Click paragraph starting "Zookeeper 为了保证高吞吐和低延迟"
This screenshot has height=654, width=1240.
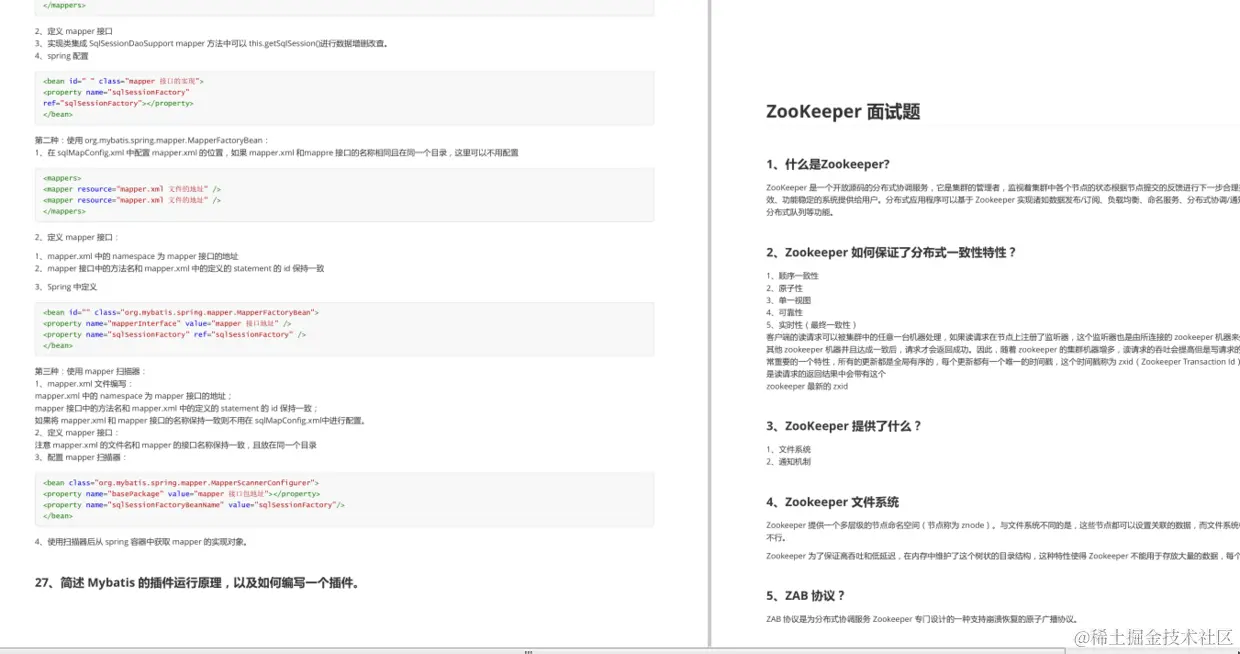pyautogui.click(x=1003, y=556)
